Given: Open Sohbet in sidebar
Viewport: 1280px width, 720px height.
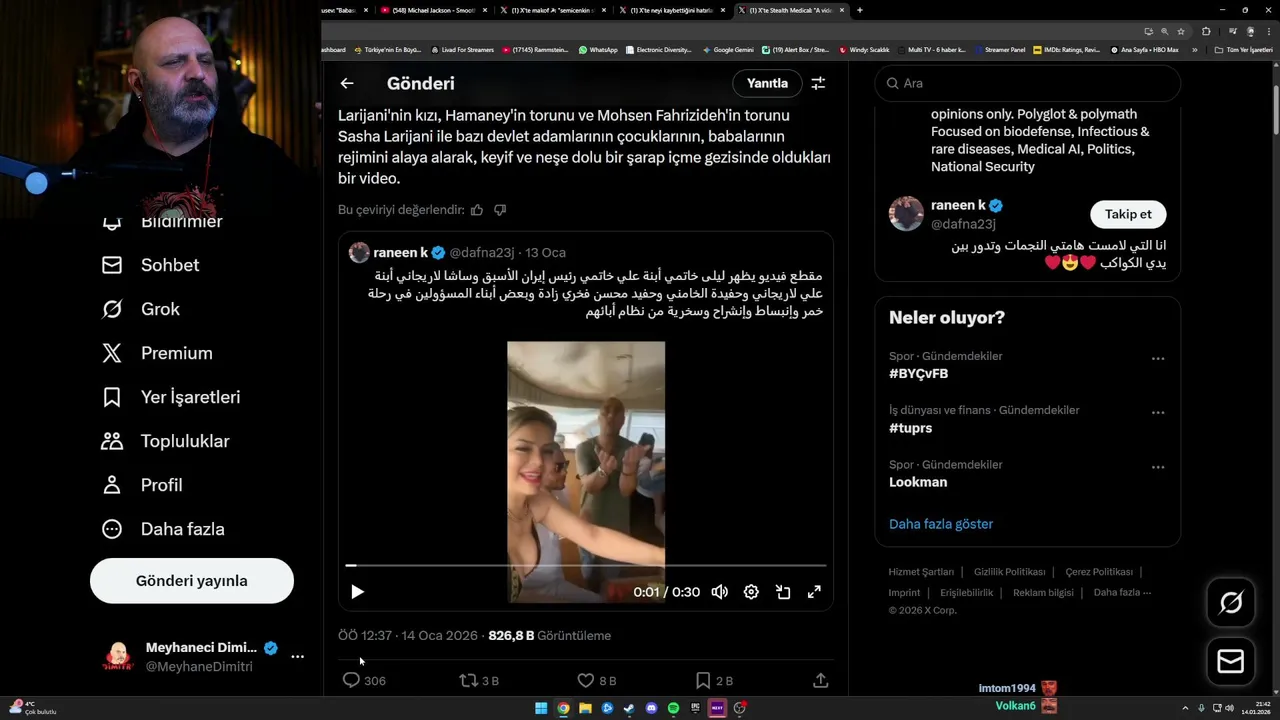Looking at the screenshot, I should tap(150, 265).
